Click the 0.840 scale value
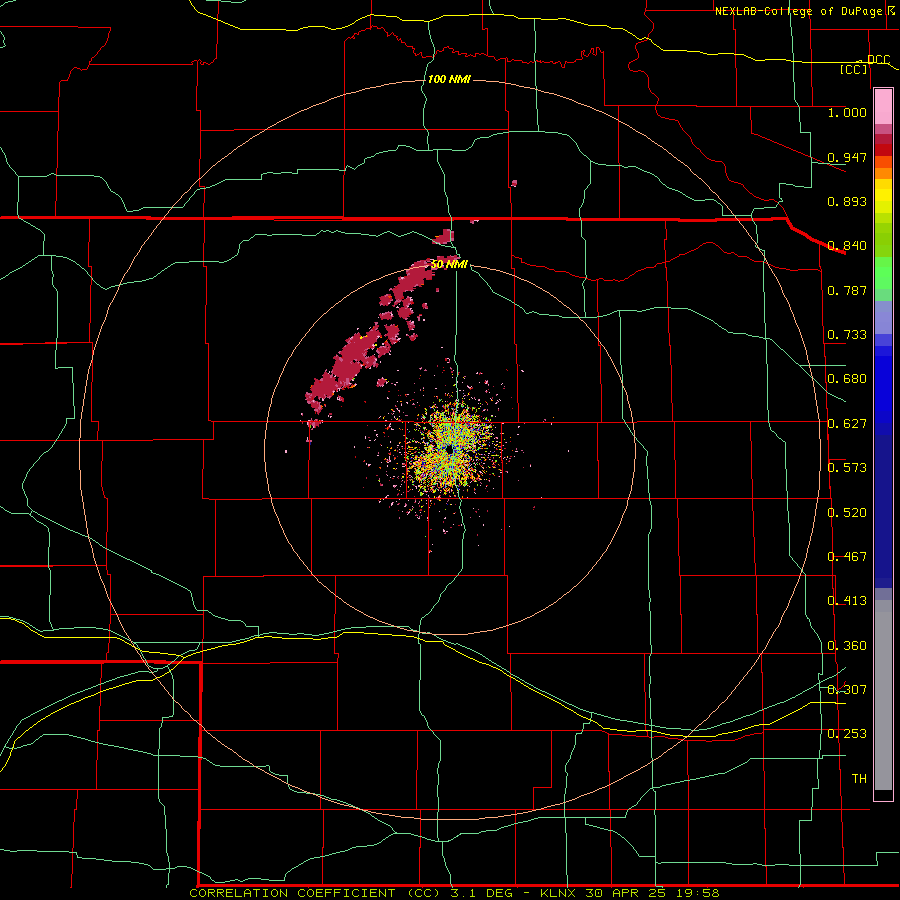900x900 pixels. pos(847,246)
